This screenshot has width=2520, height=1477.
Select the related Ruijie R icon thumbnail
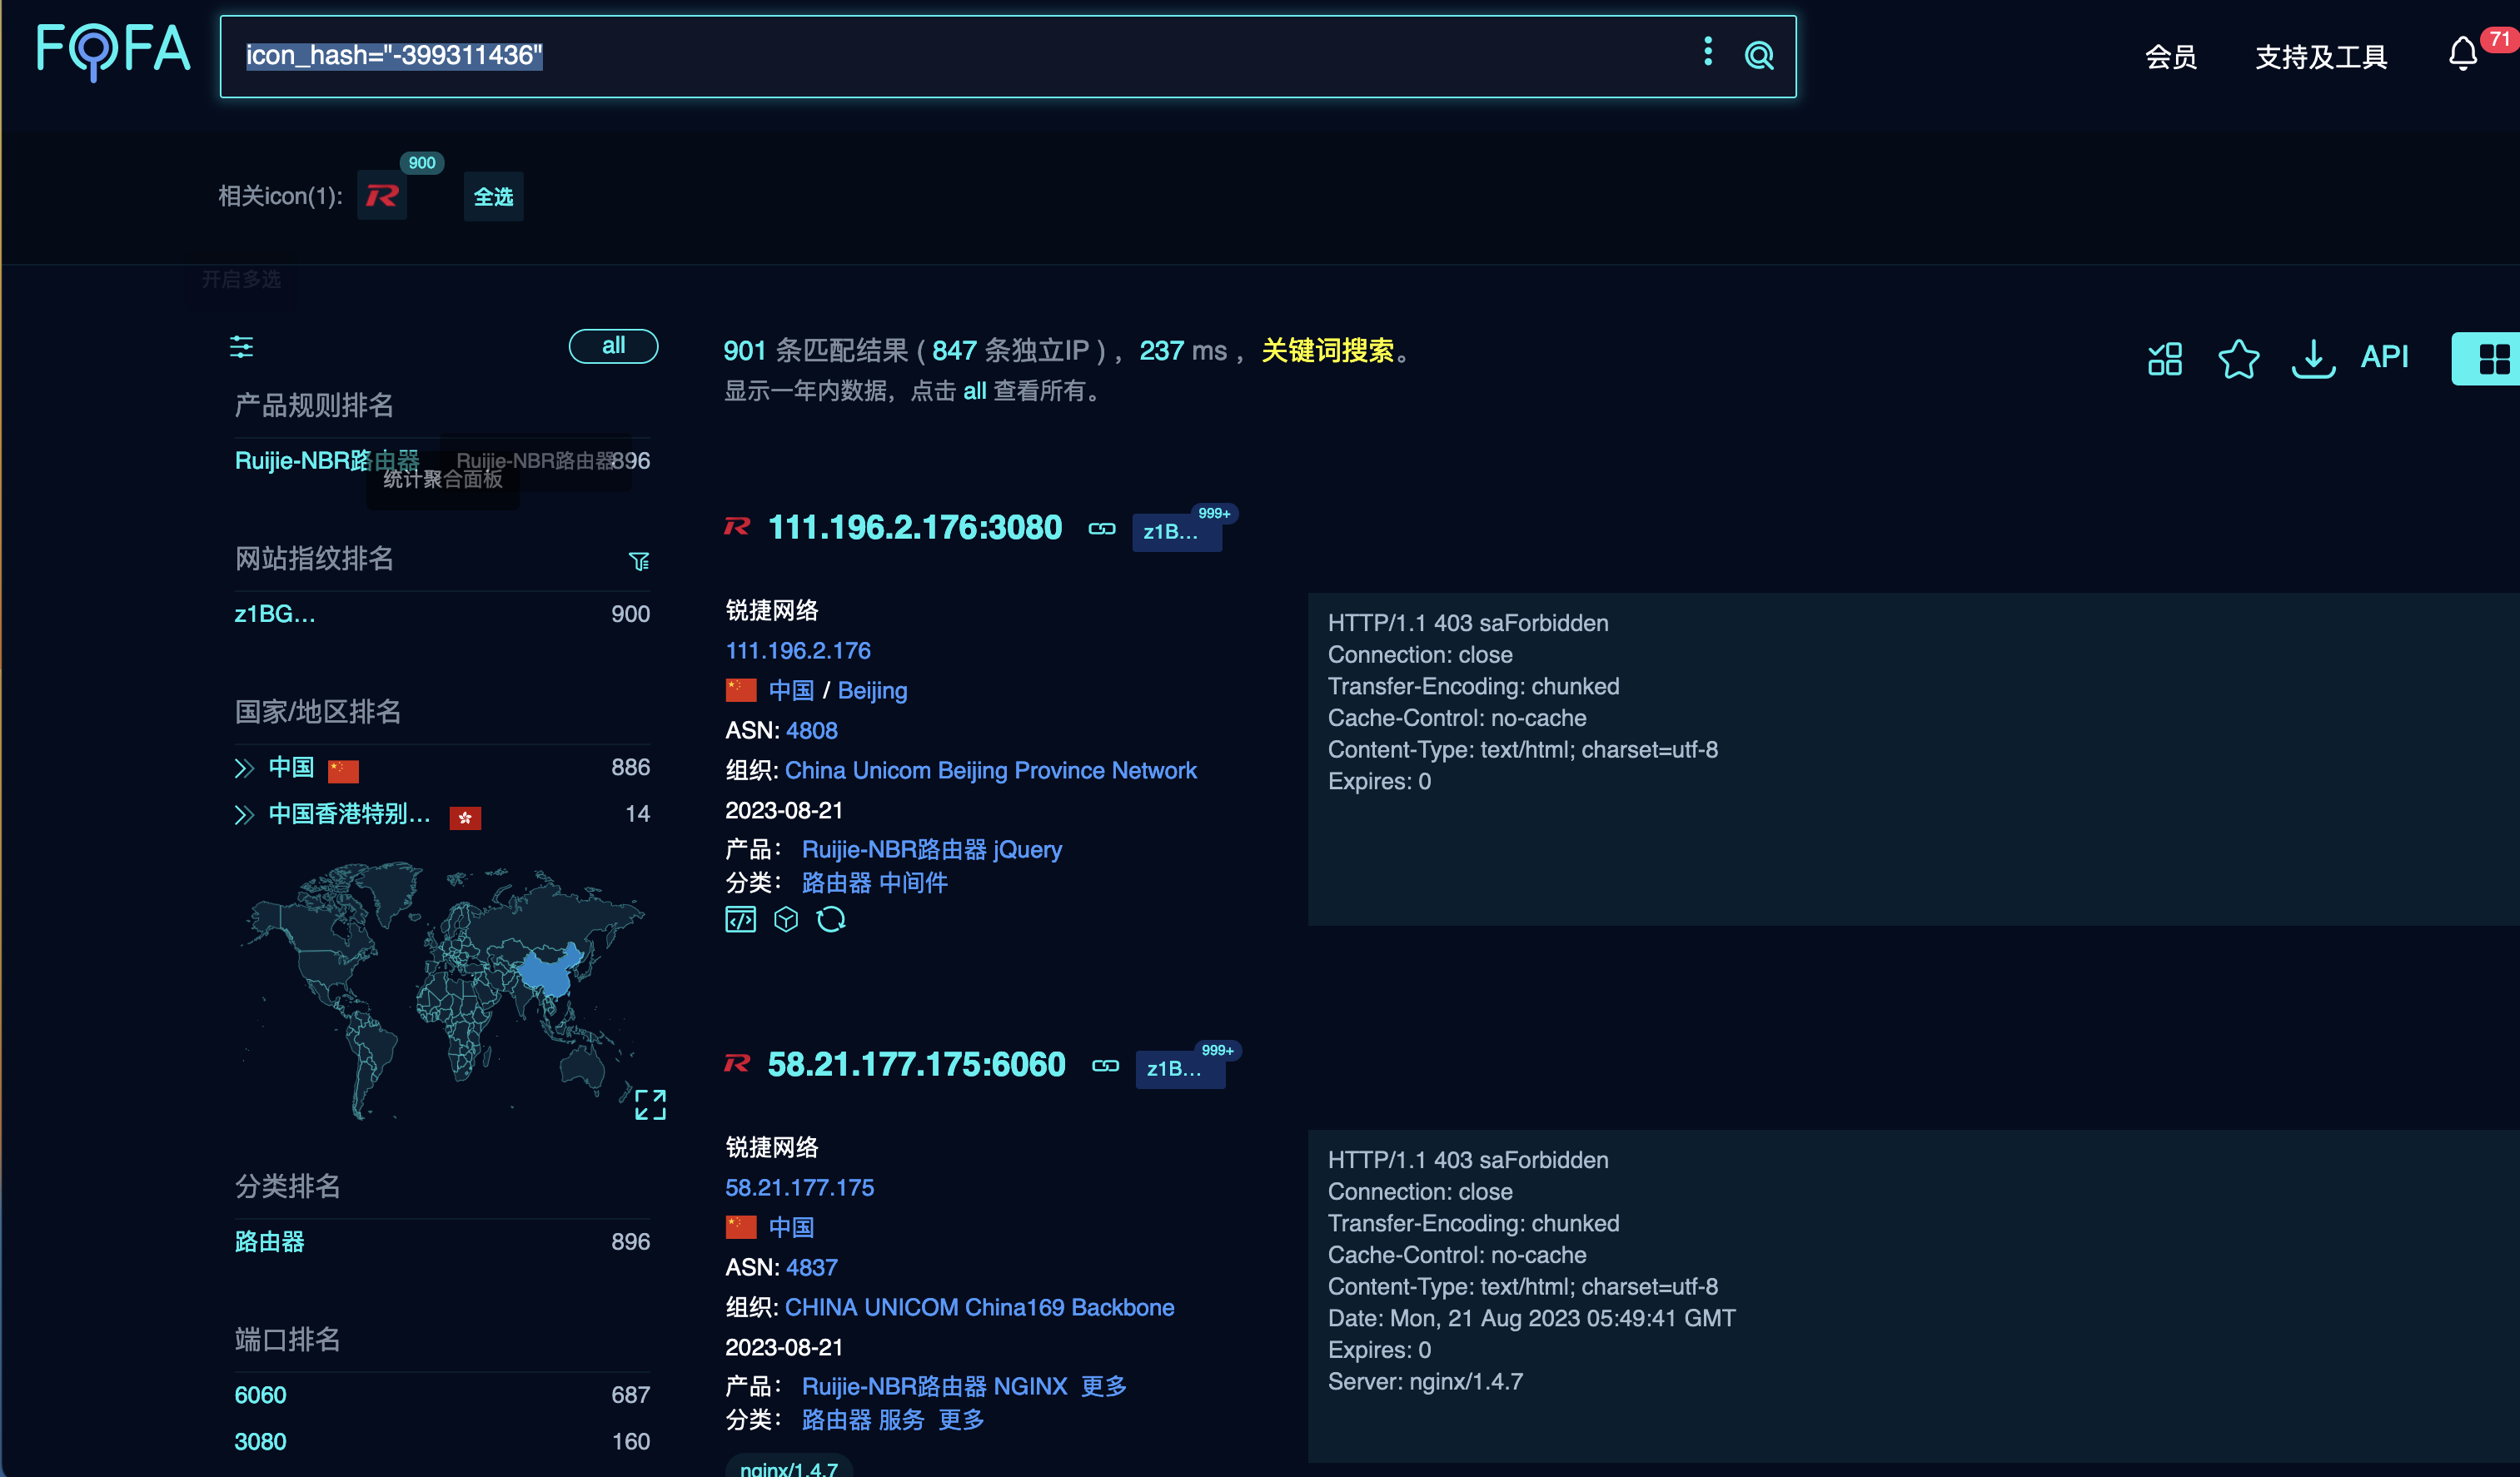(x=382, y=196)
